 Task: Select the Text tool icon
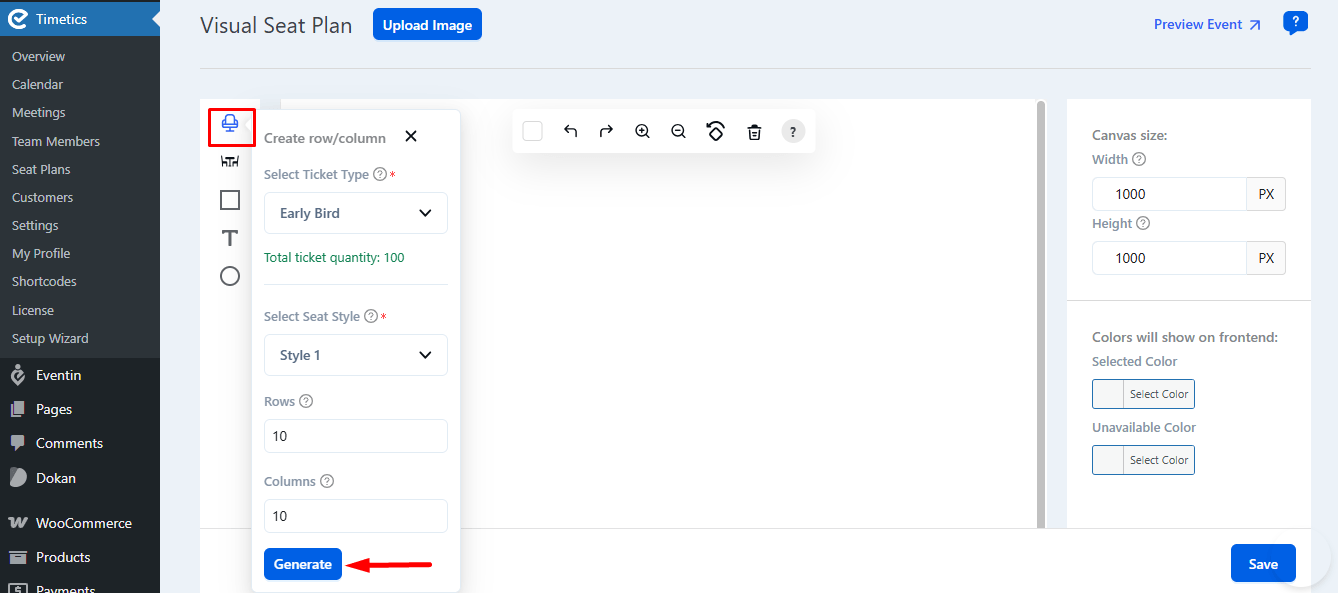click(x=230, y=238)
